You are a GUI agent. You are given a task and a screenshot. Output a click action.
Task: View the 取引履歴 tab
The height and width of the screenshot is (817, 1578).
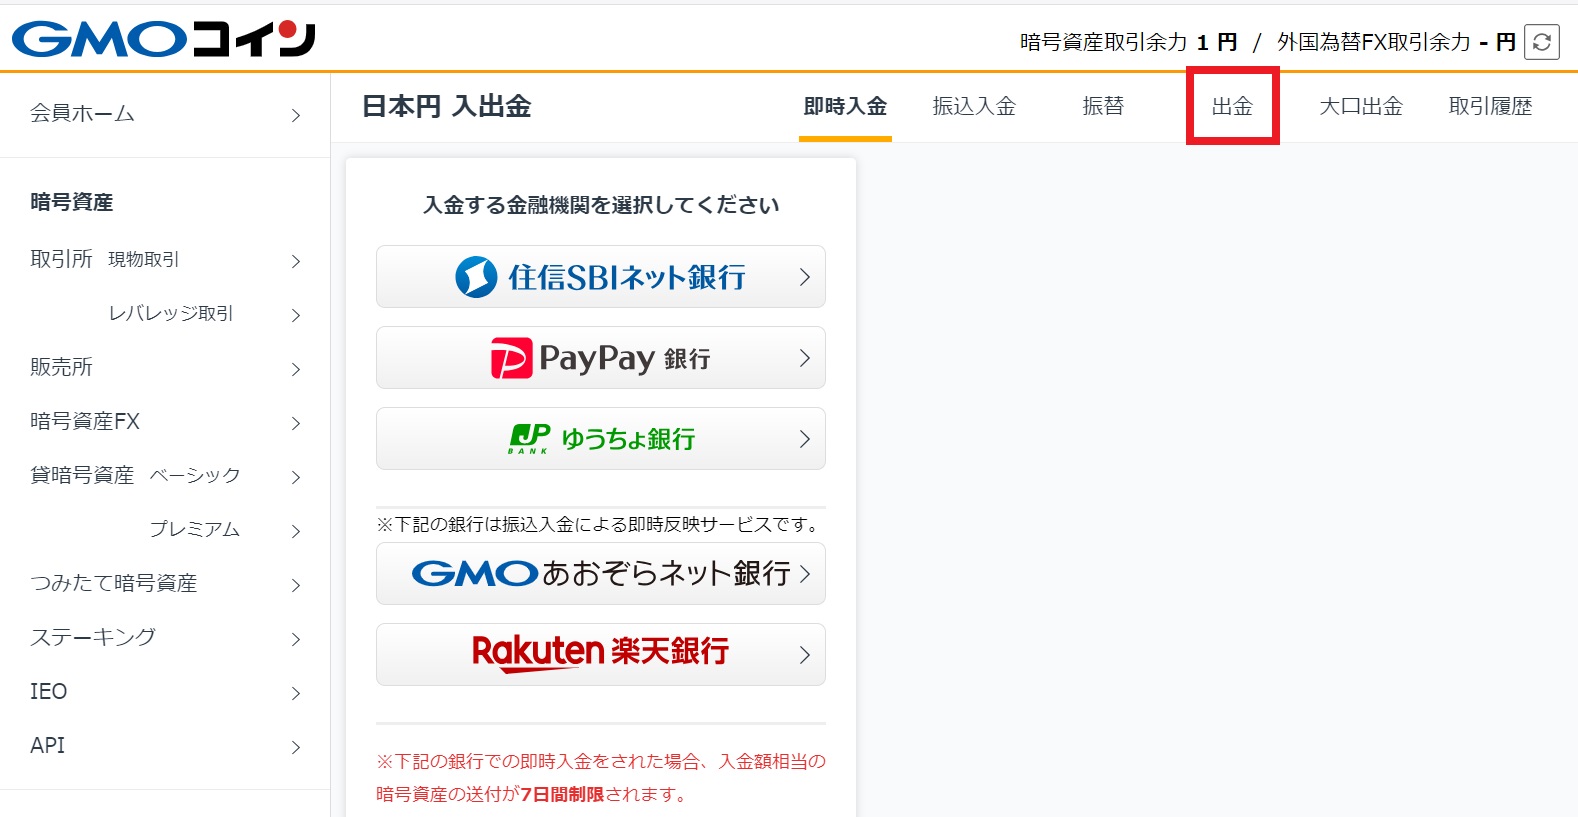pos(1490,106)
